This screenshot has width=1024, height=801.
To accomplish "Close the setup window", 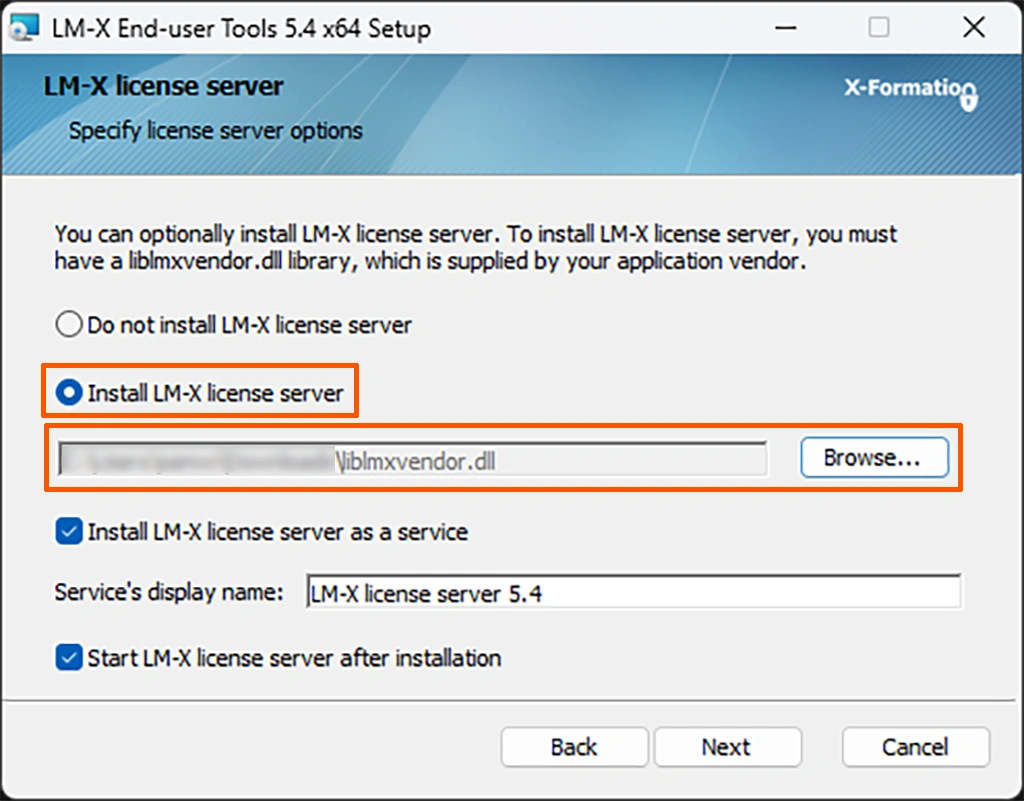I will click(x=974, y=27).
